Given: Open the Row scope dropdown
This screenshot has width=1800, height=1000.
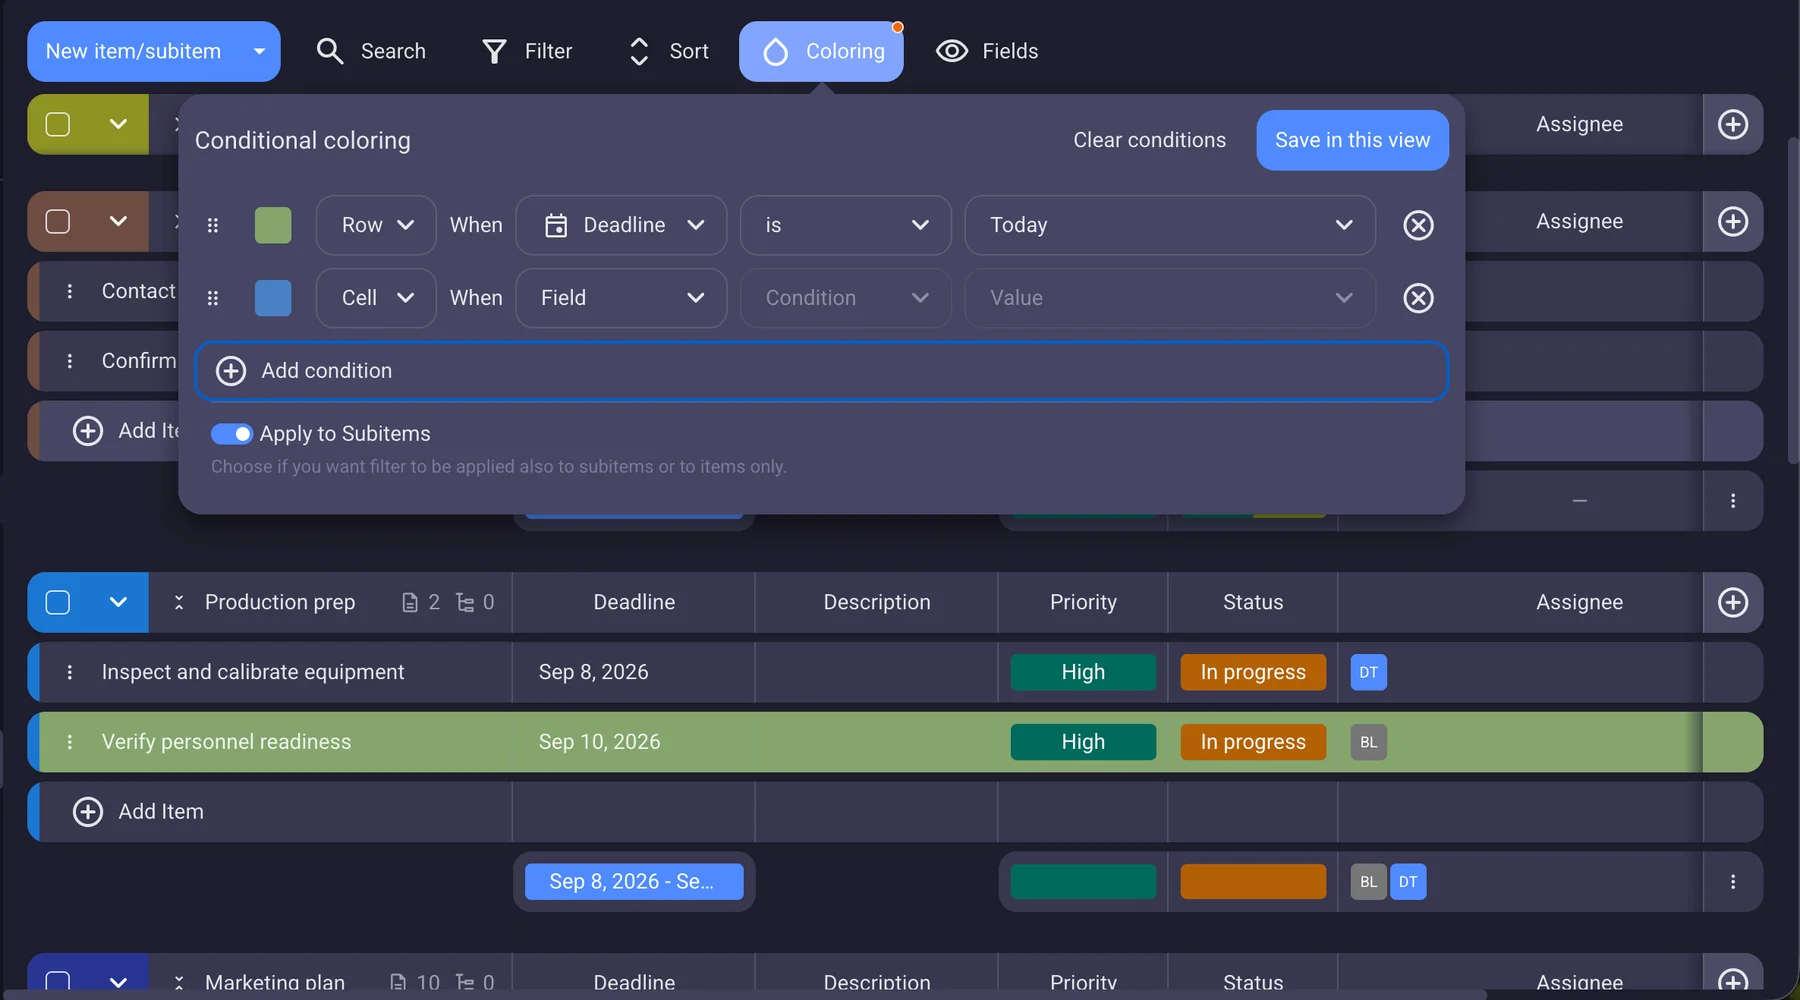Looking at the screenshot, I should [x=376, y=225].
